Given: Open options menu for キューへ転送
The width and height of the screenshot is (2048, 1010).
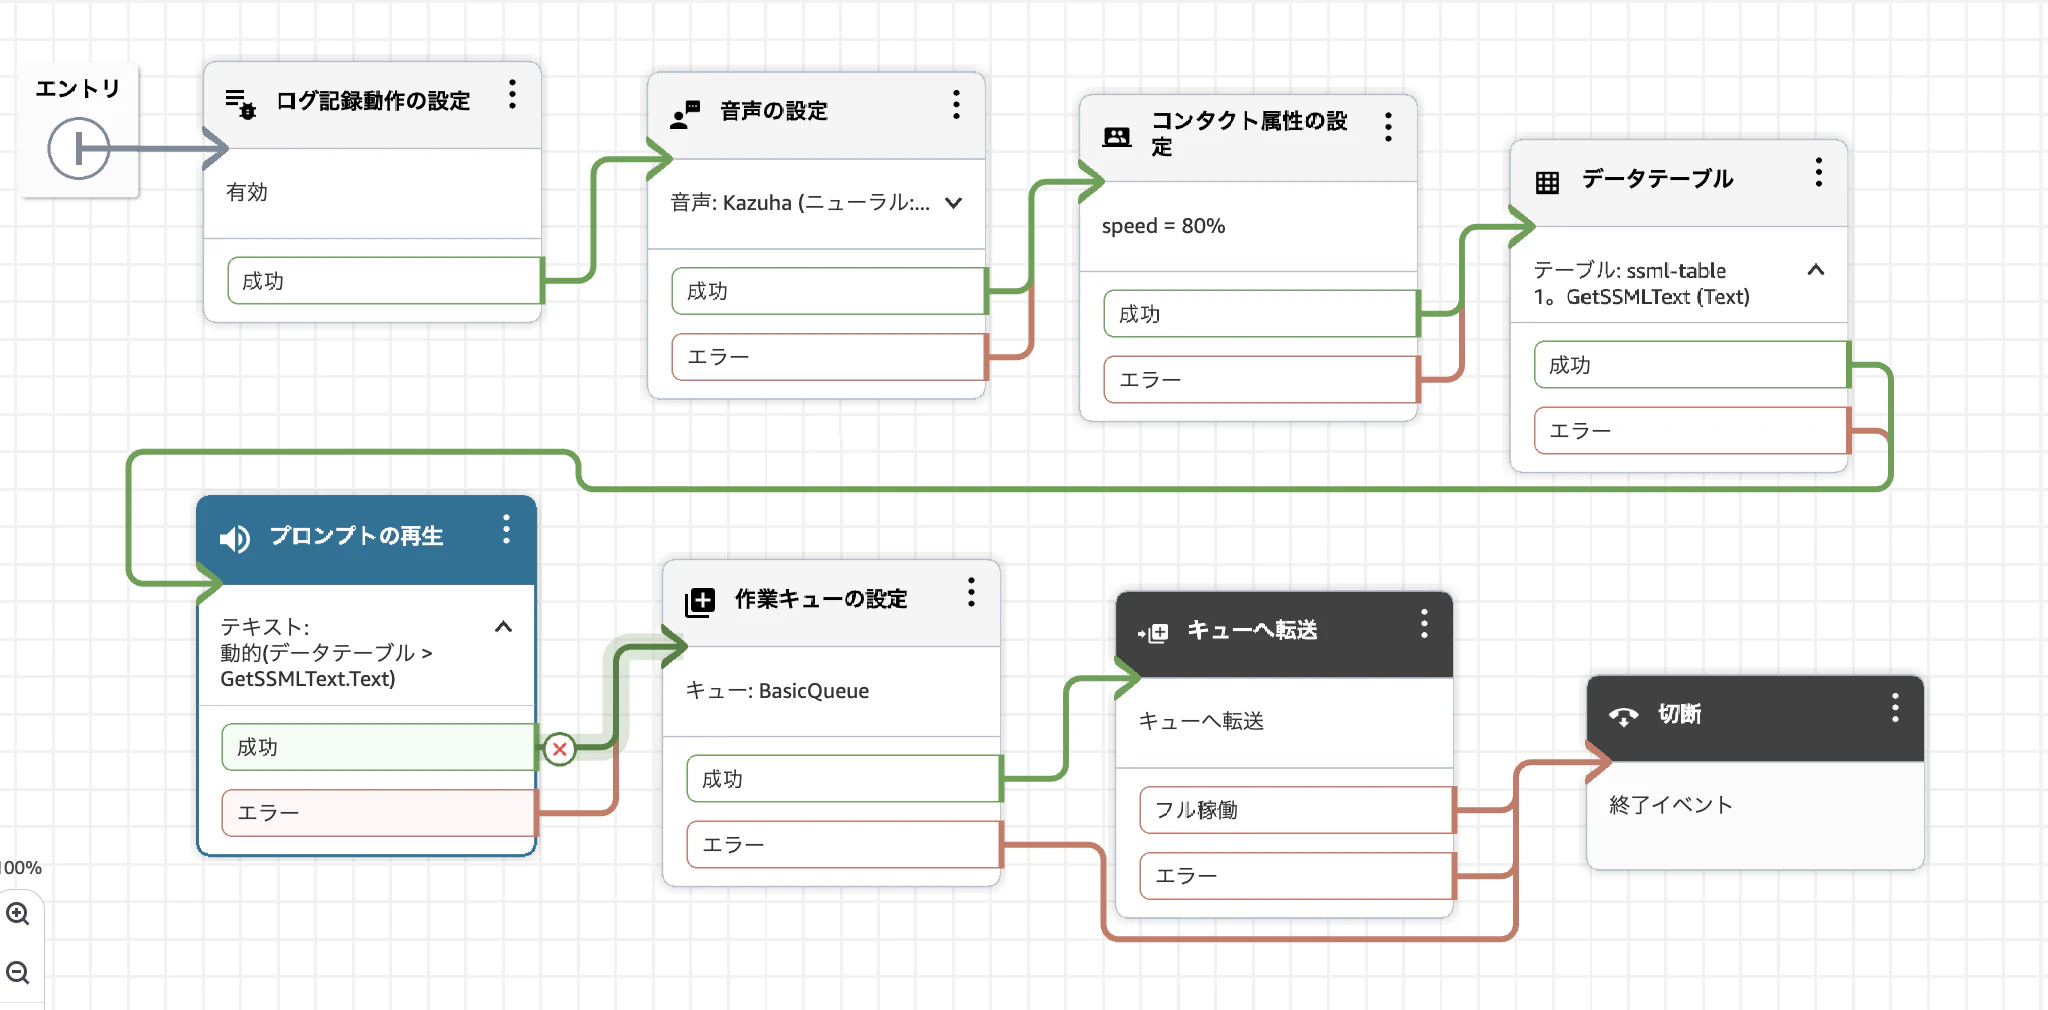Looking at the screenshot, I should (x=1424, y=624).
